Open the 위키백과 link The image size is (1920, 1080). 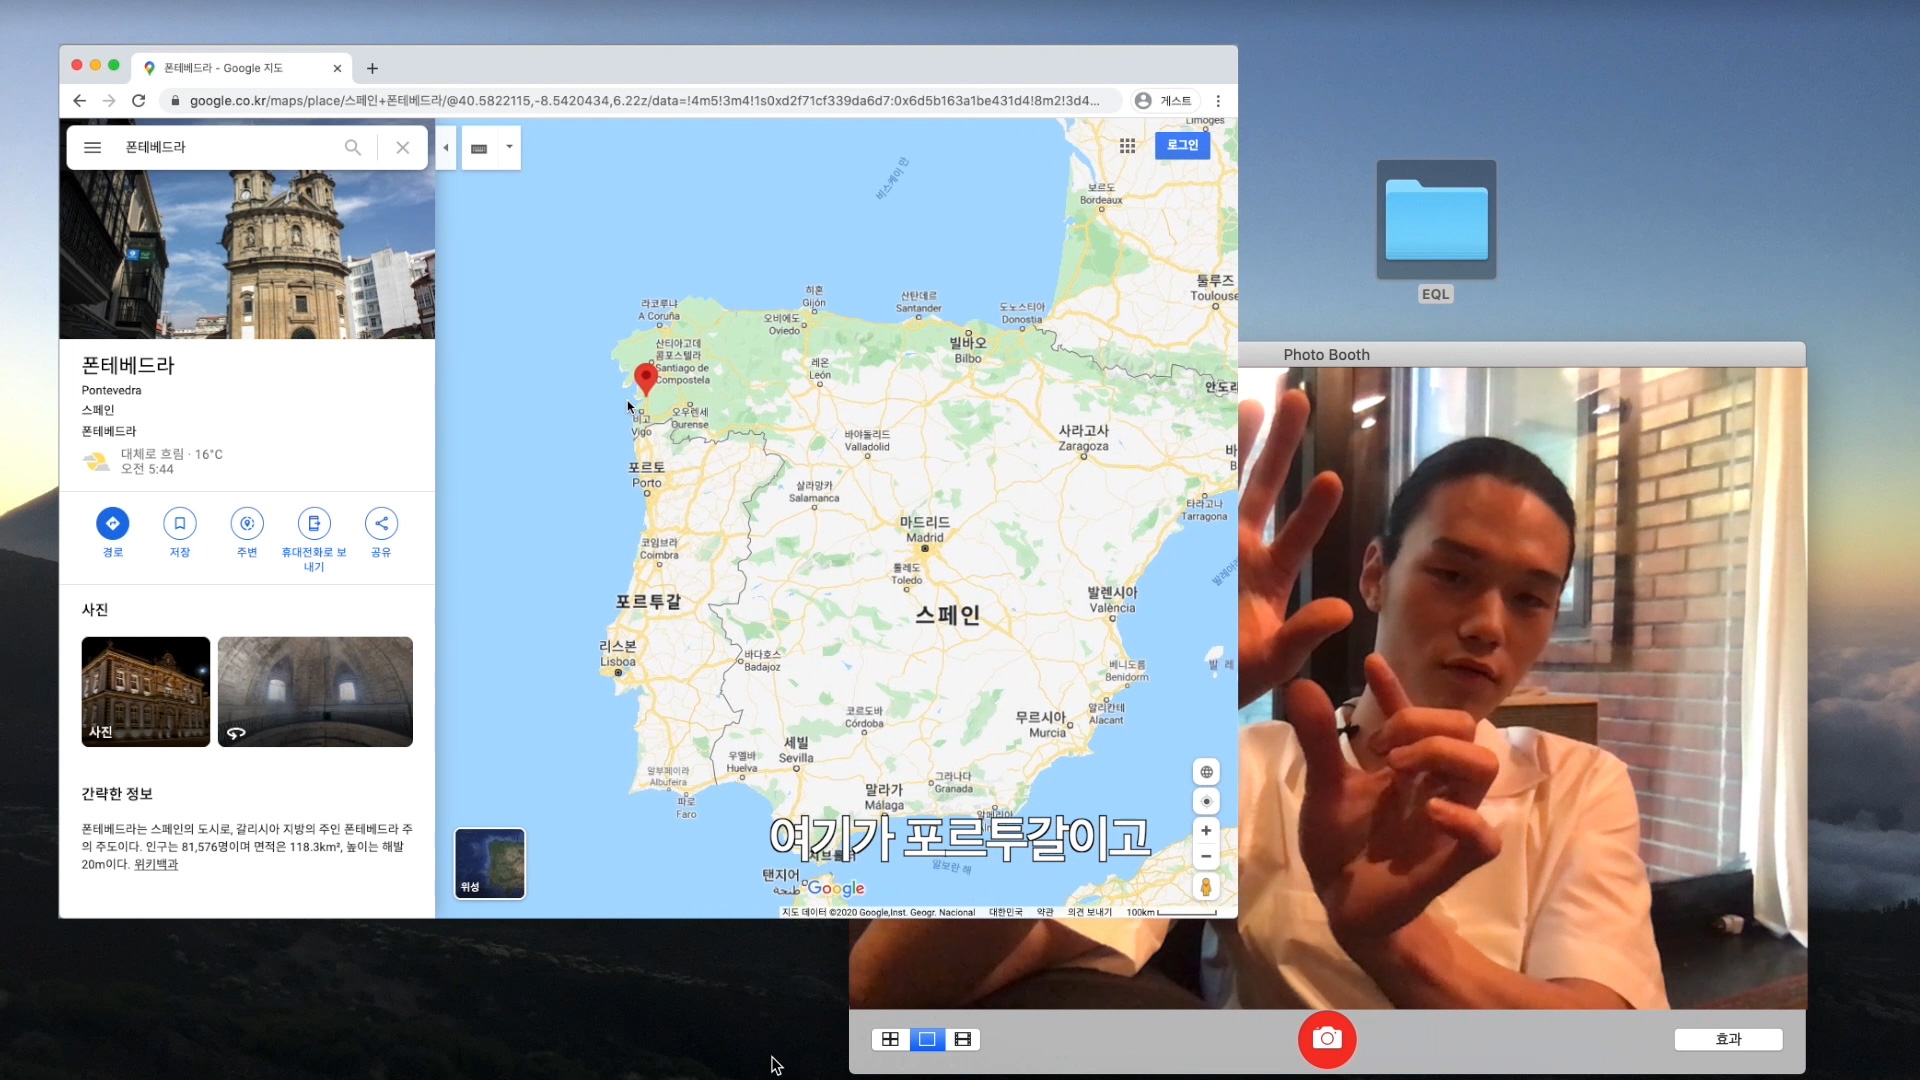(156, 865)
